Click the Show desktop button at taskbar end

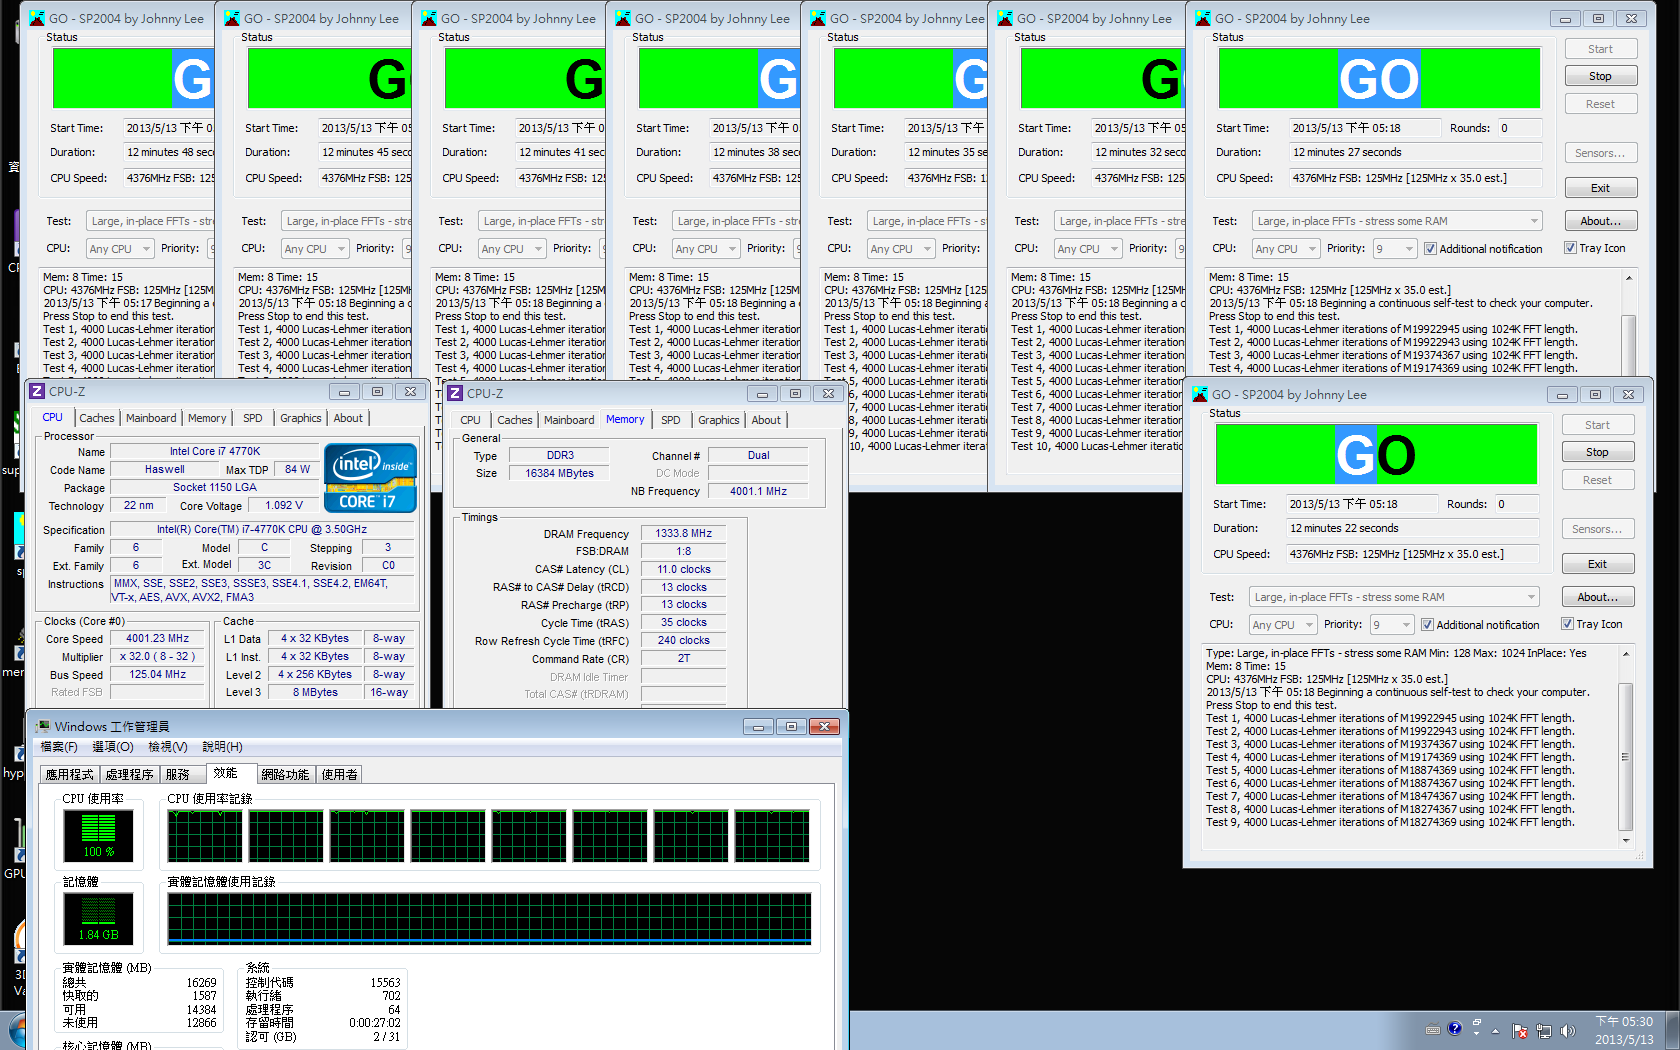click(1673, 1030)
